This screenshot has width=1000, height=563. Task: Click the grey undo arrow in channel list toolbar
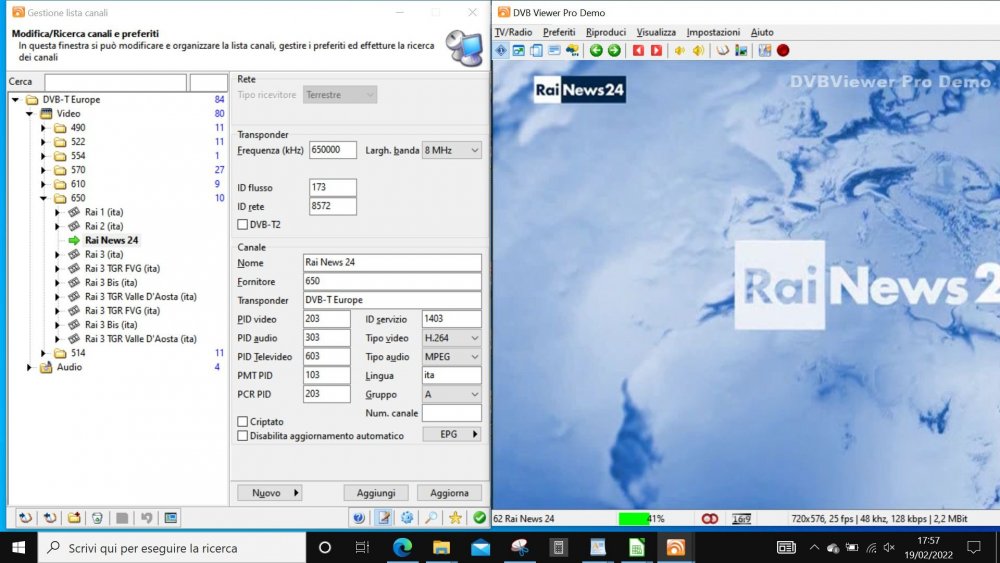pyautogui.click(x=146, y=518)
